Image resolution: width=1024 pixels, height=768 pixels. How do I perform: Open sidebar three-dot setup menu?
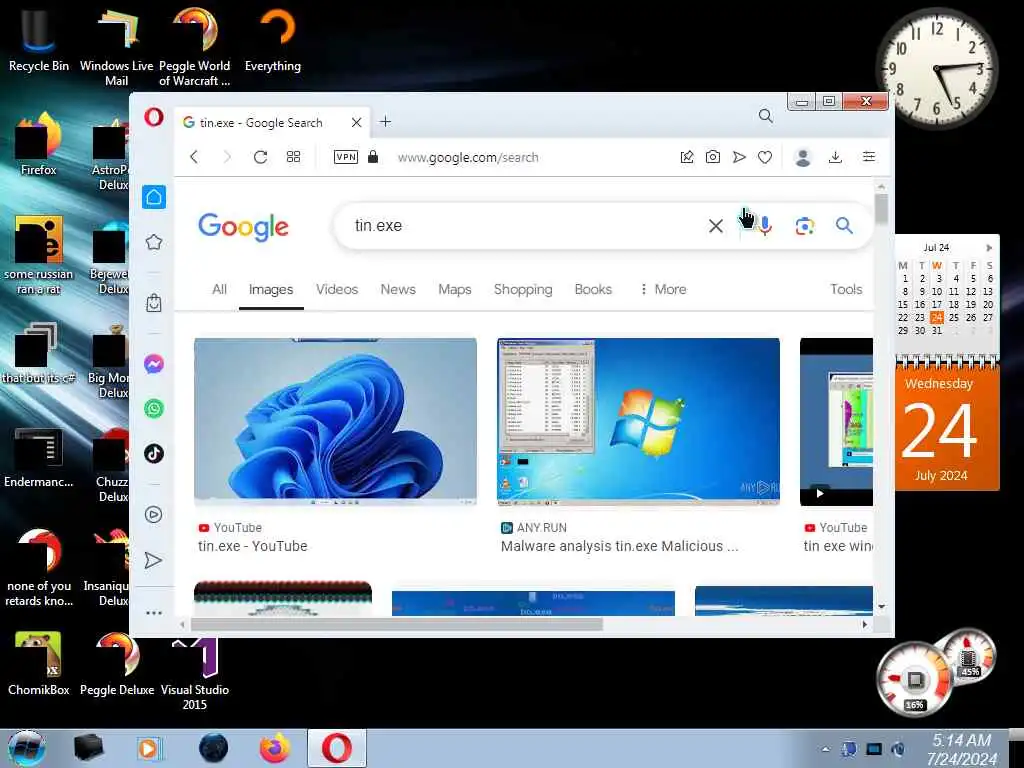click(x=154, y=613)
